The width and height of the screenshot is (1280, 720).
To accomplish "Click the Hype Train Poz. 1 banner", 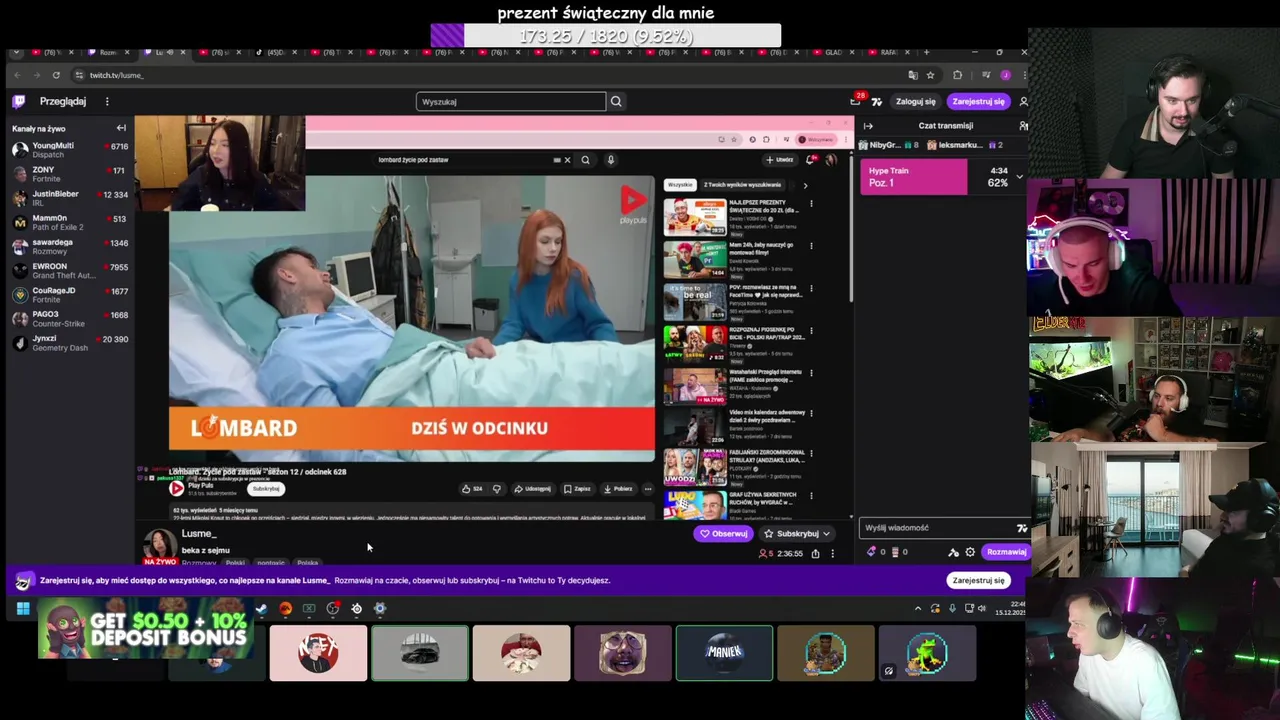I will (x=913, y=177).
